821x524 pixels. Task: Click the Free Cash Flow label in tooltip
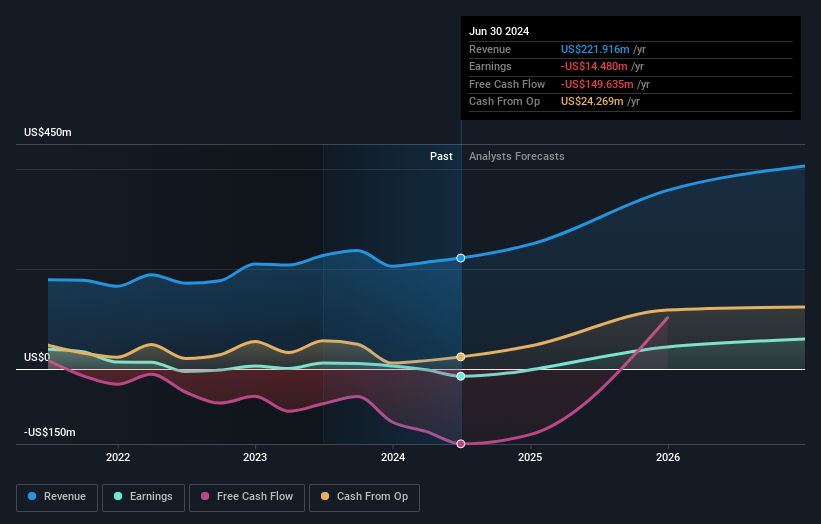[x=507, y=84]
